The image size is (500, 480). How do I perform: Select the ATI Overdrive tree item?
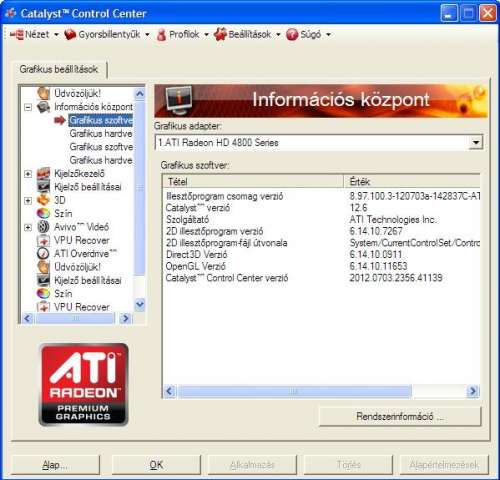(85, 254)
